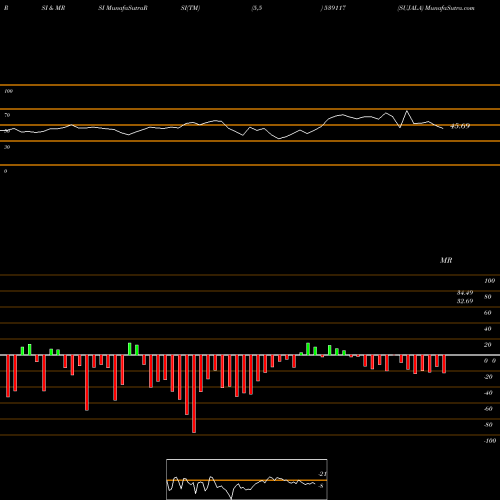This screenshot has width=500, height=500.
Task: Click the MR axis label 20
Action: (488, 345)
